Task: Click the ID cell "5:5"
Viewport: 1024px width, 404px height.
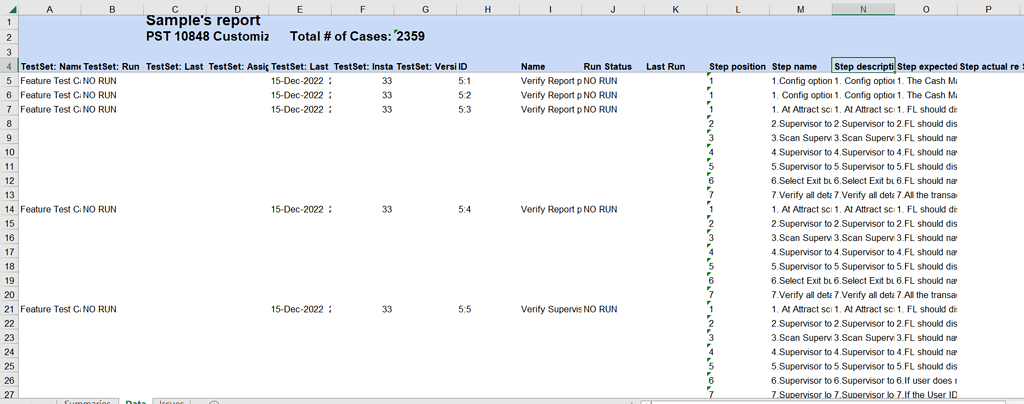Action: click(488, 309)
